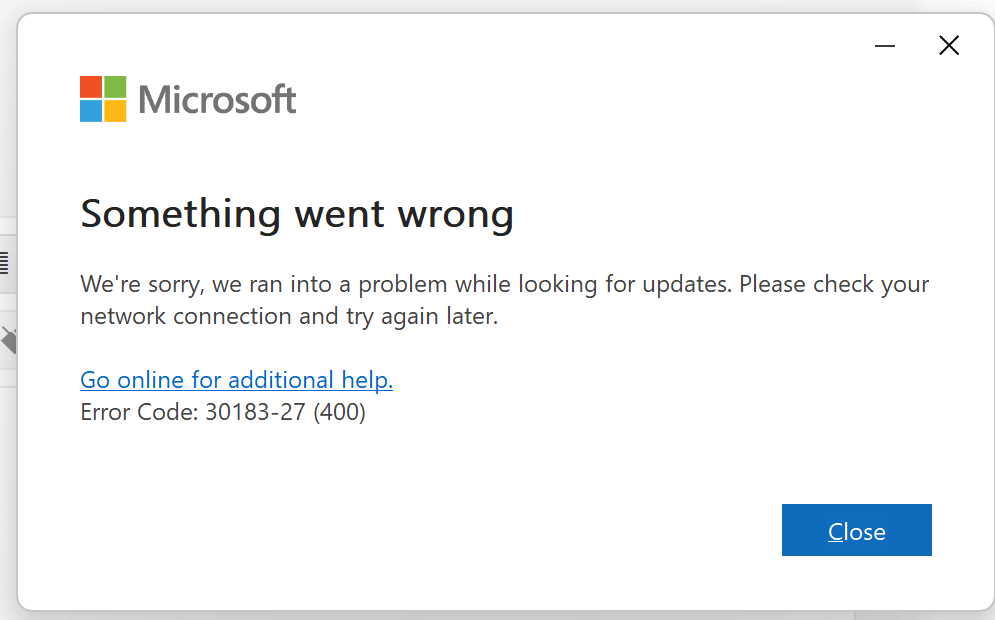Click the 'Error Code:' label text

coord(140,412)
